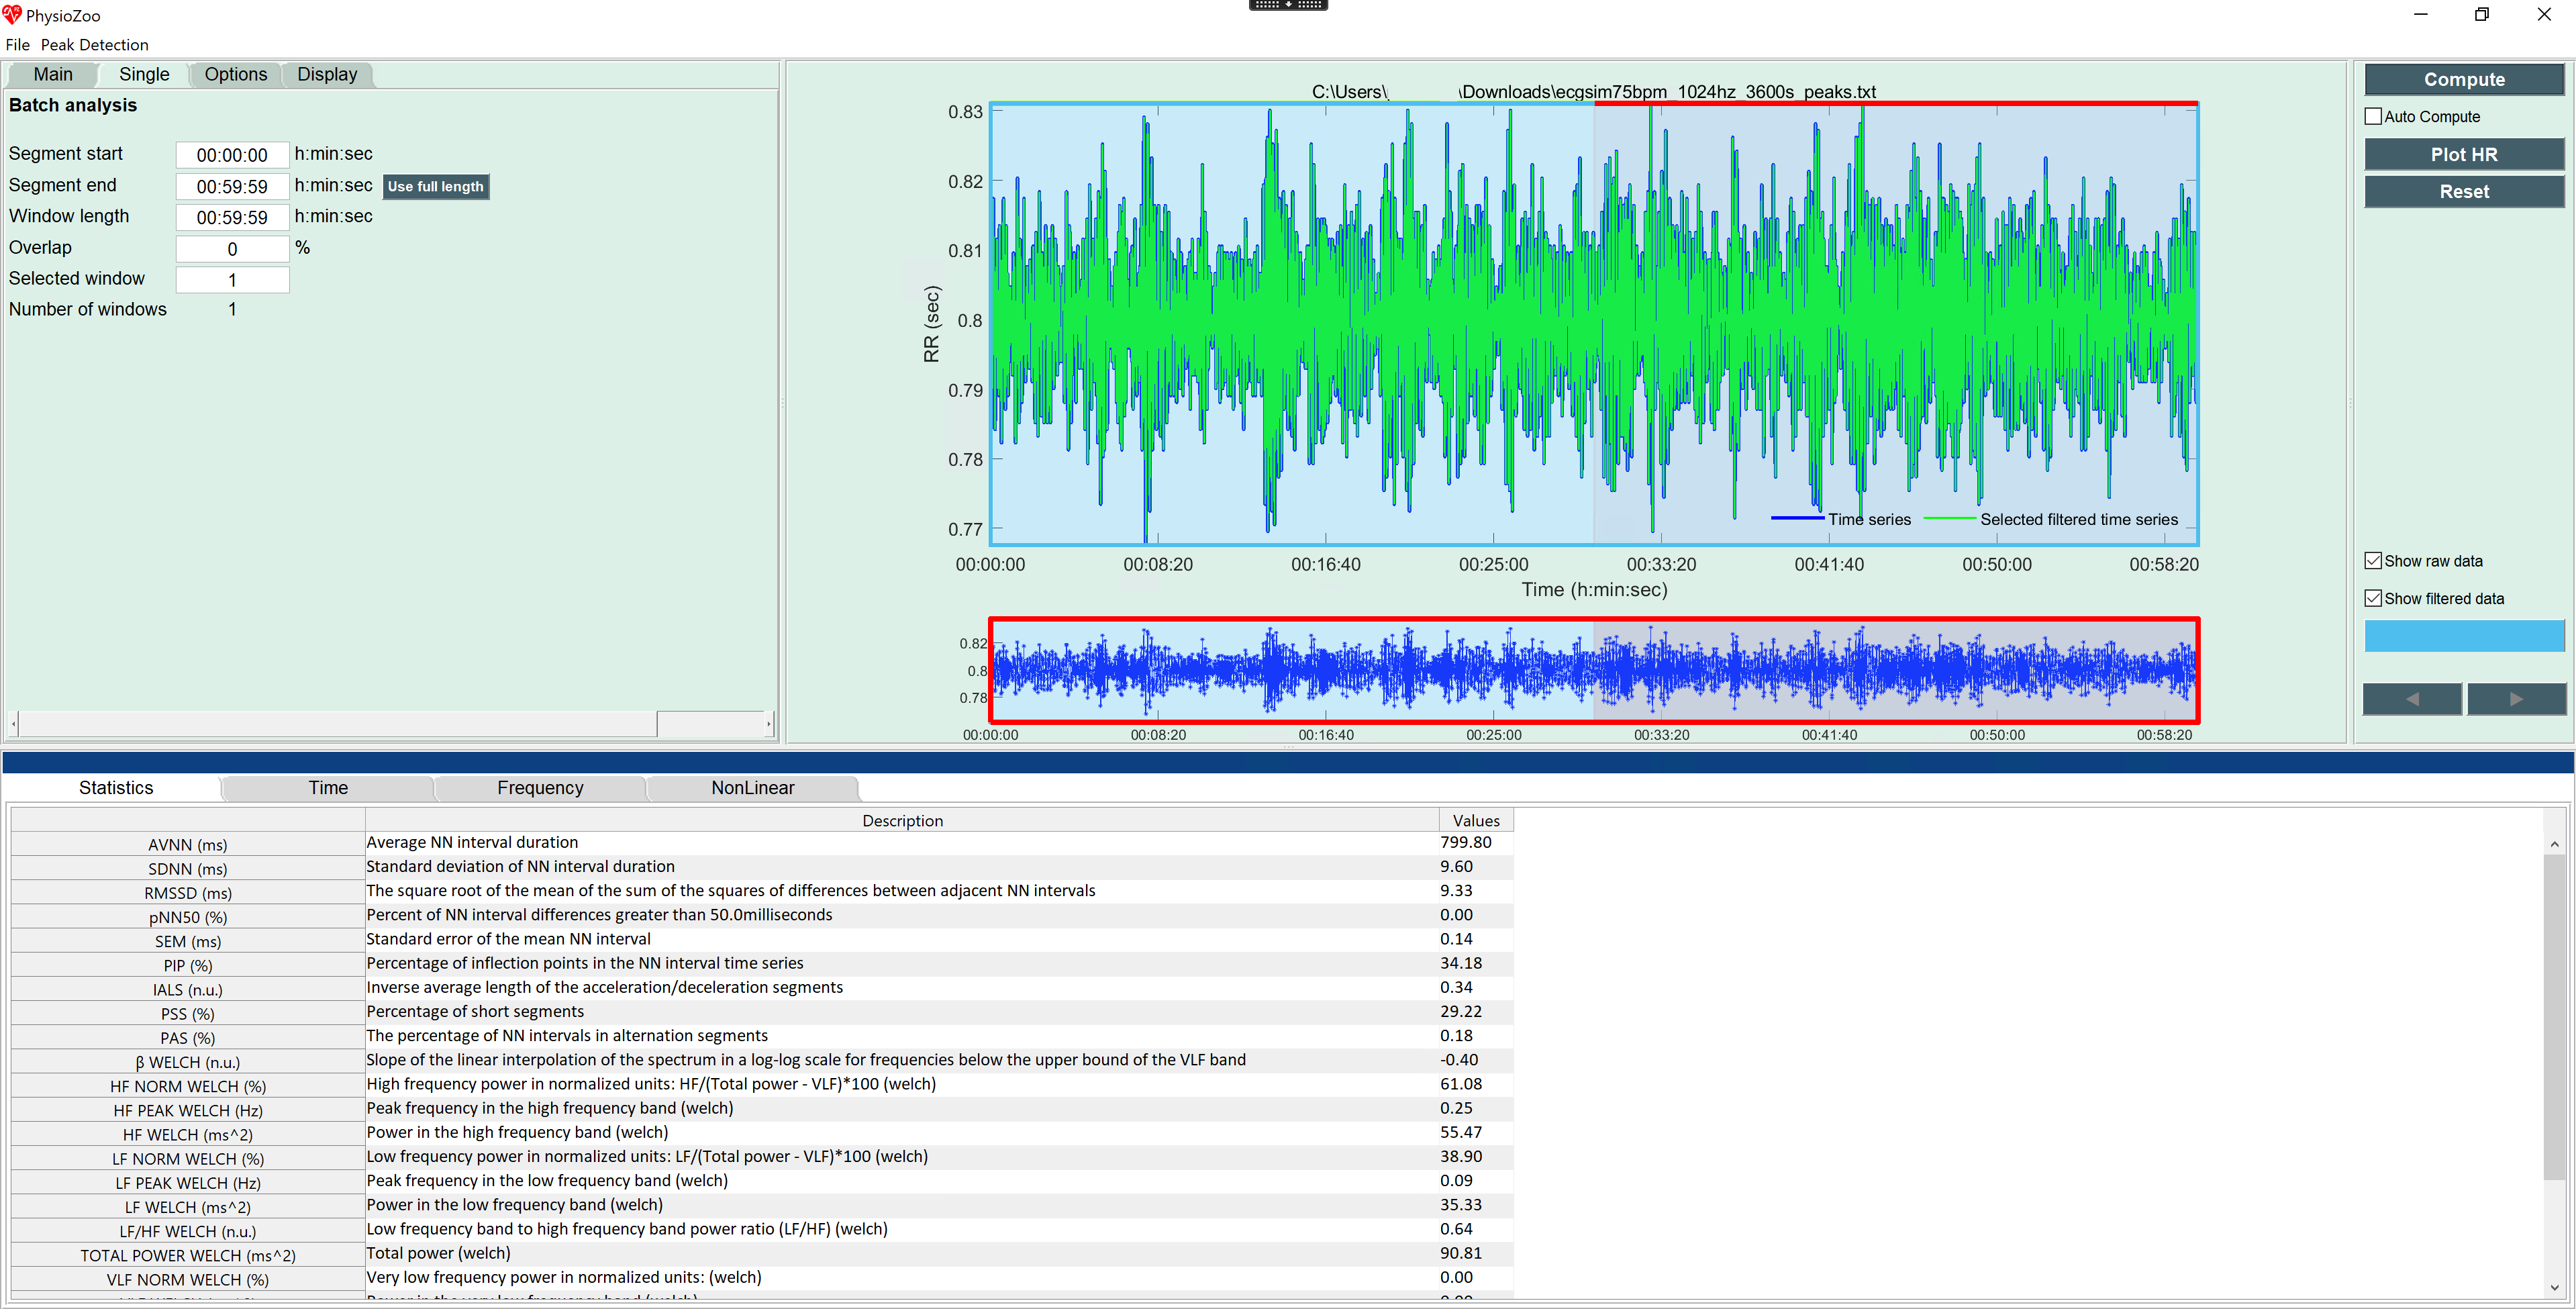Open the NonLinear results tab

(x=752, y=788)
